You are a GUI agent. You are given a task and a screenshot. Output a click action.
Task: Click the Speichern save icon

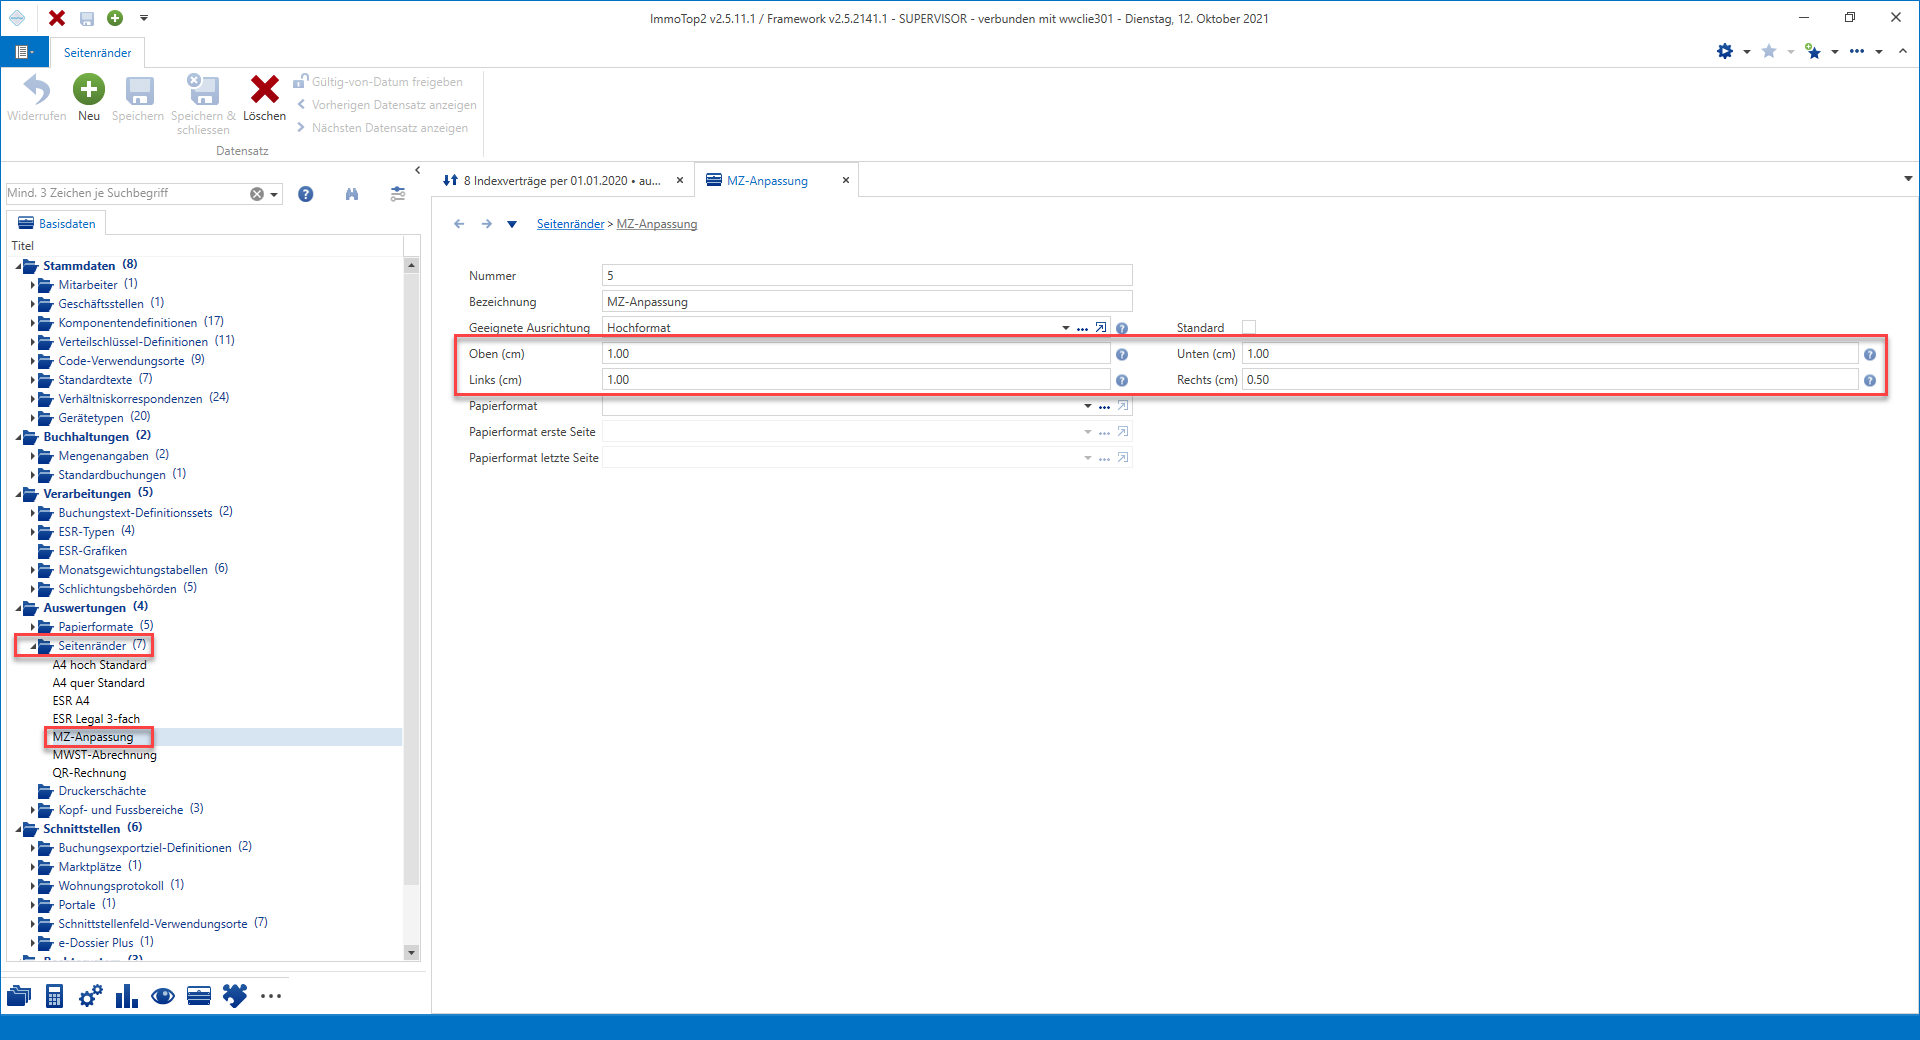139,91
